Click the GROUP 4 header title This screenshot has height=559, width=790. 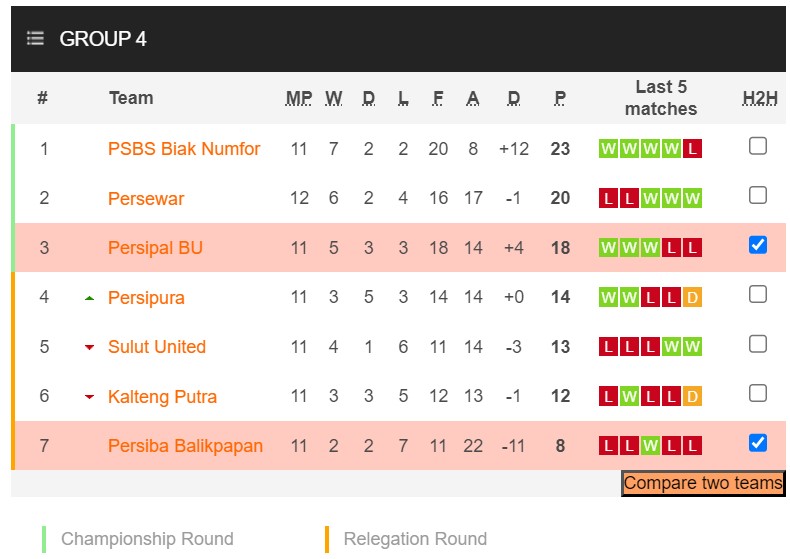click(x=103, y=39)
